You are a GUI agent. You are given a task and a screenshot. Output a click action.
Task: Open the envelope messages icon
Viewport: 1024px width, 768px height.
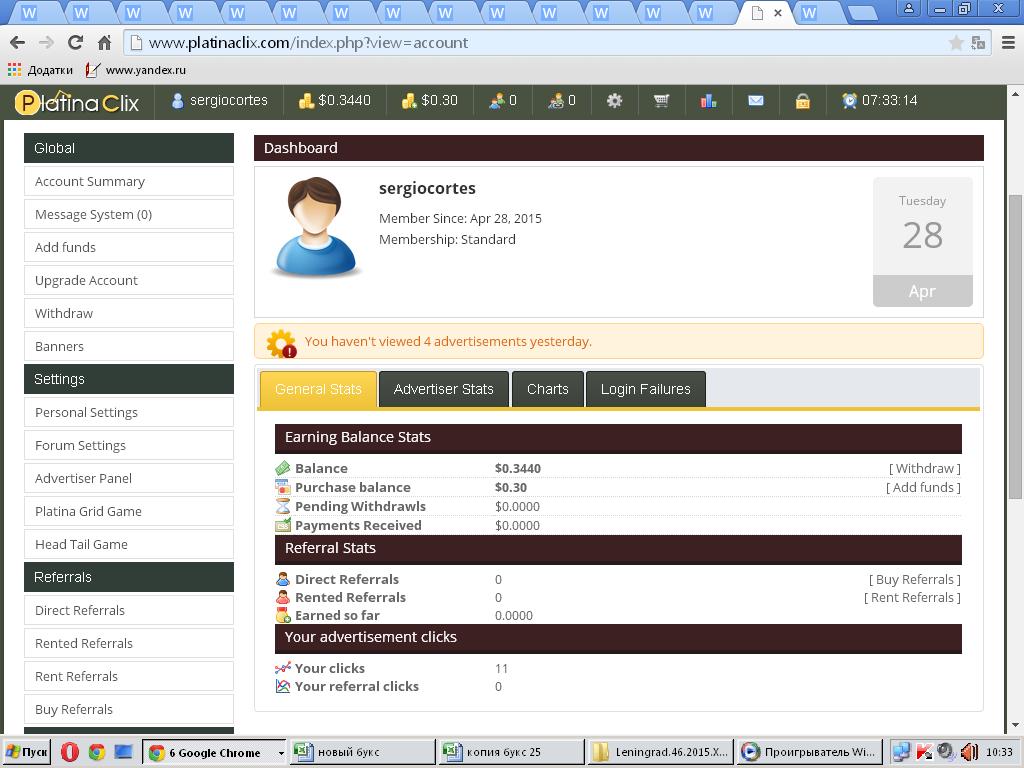coord(756,101)
